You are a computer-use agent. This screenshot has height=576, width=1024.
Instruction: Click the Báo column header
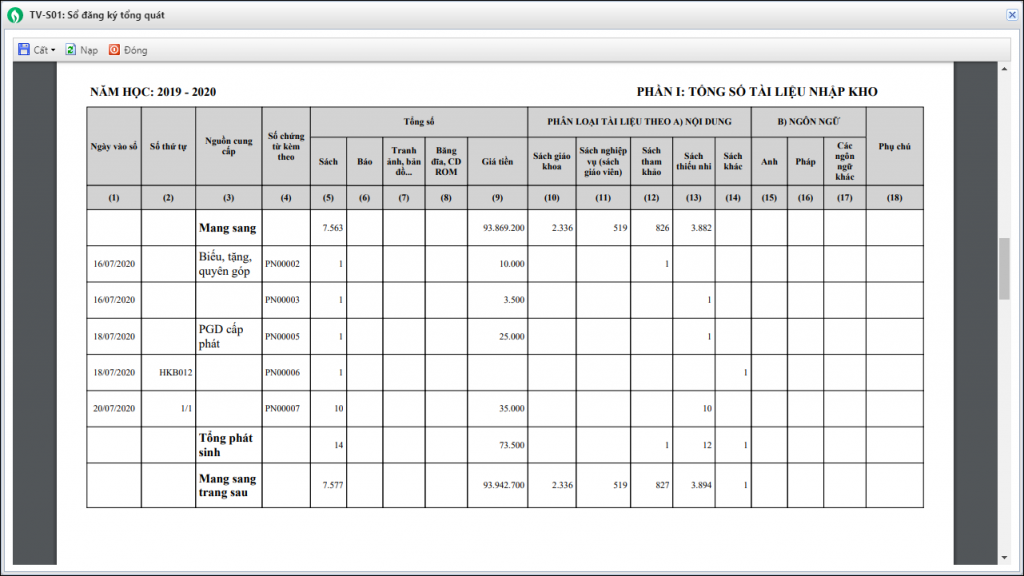point(364,161)
